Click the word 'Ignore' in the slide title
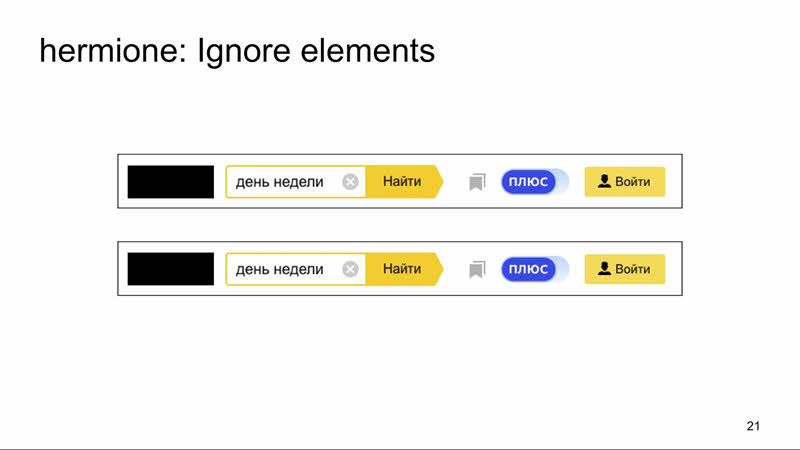 click(244, 53)
